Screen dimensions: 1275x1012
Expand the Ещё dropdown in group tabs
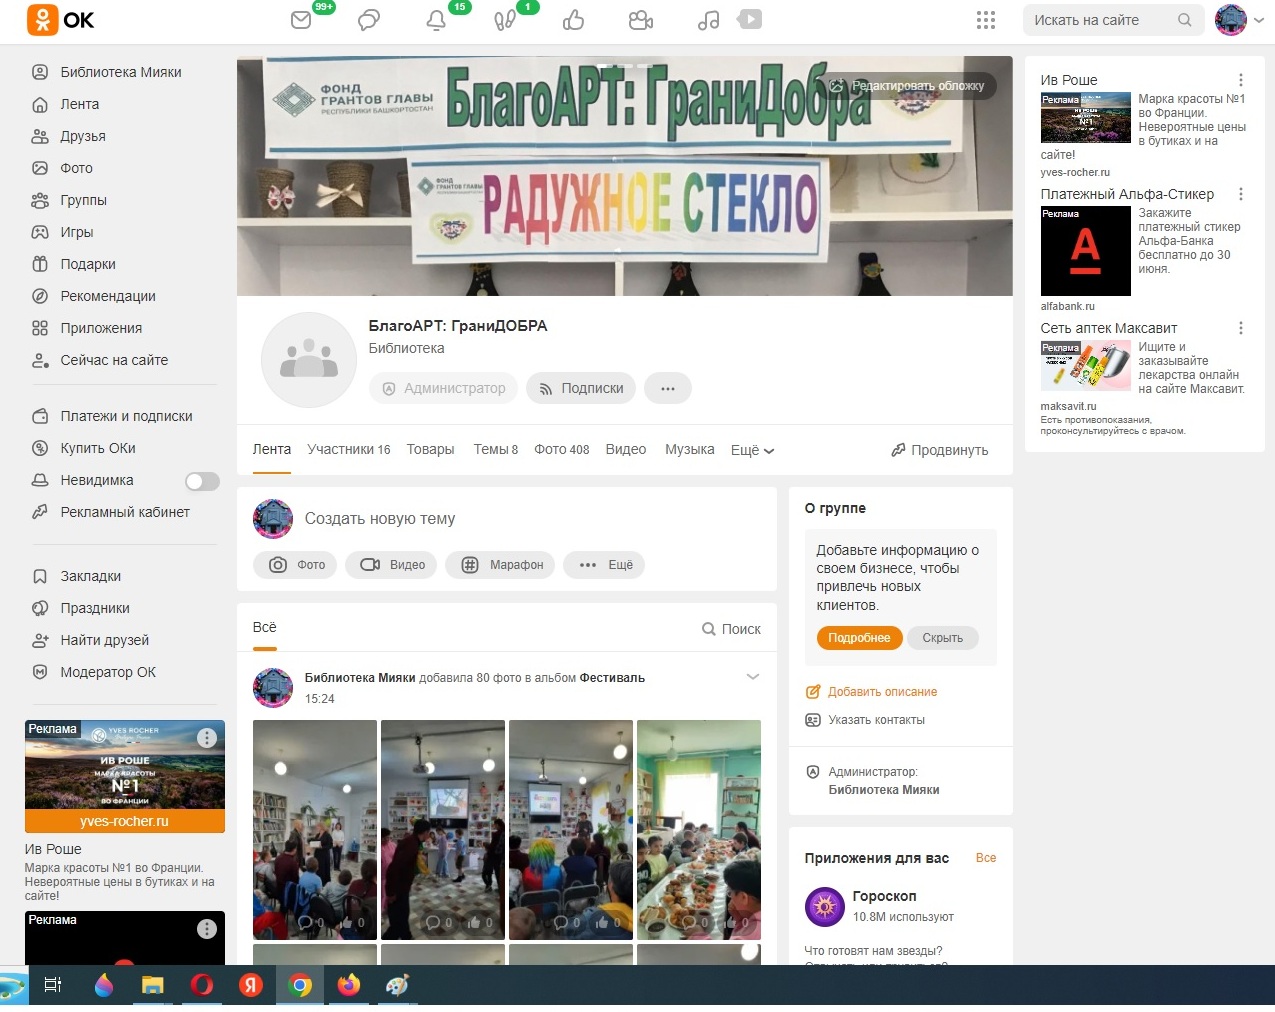[752, 450]
